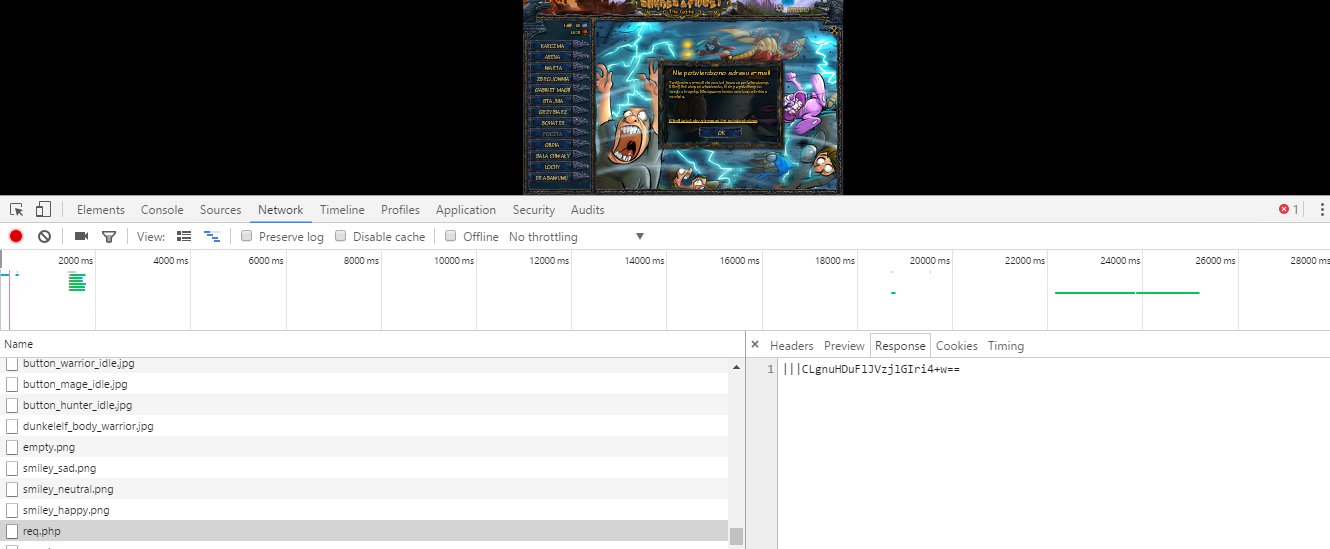Image resolution: width=1330 pixels, height=549 pixels.
Task: Clear the network log with the circle-slash icon
Action: coord(45,237)
